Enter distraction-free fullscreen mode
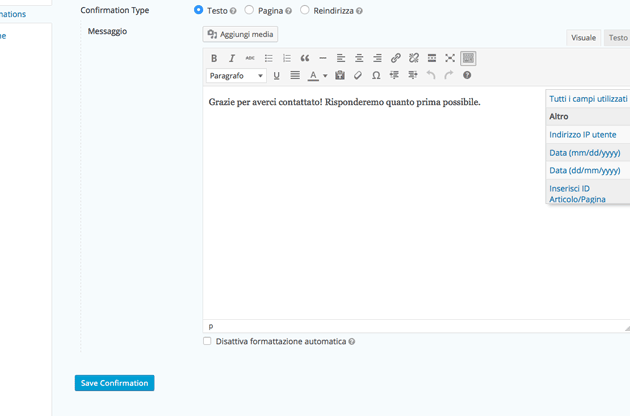Viewport: 630px width, 416px height. coord(450,58)
